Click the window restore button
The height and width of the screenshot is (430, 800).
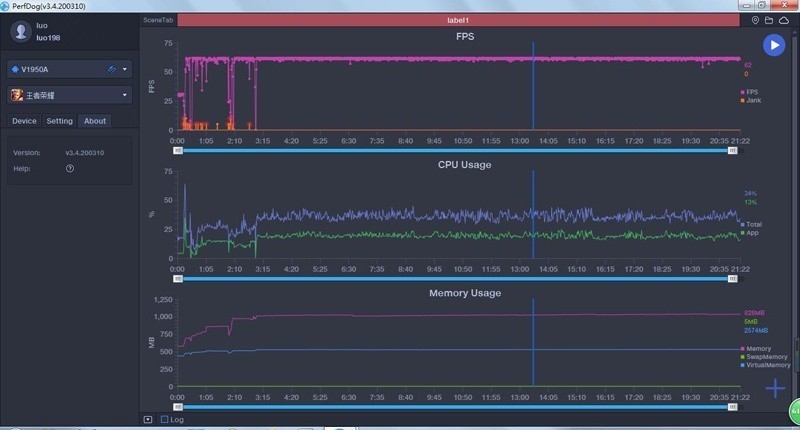point(761,5)
